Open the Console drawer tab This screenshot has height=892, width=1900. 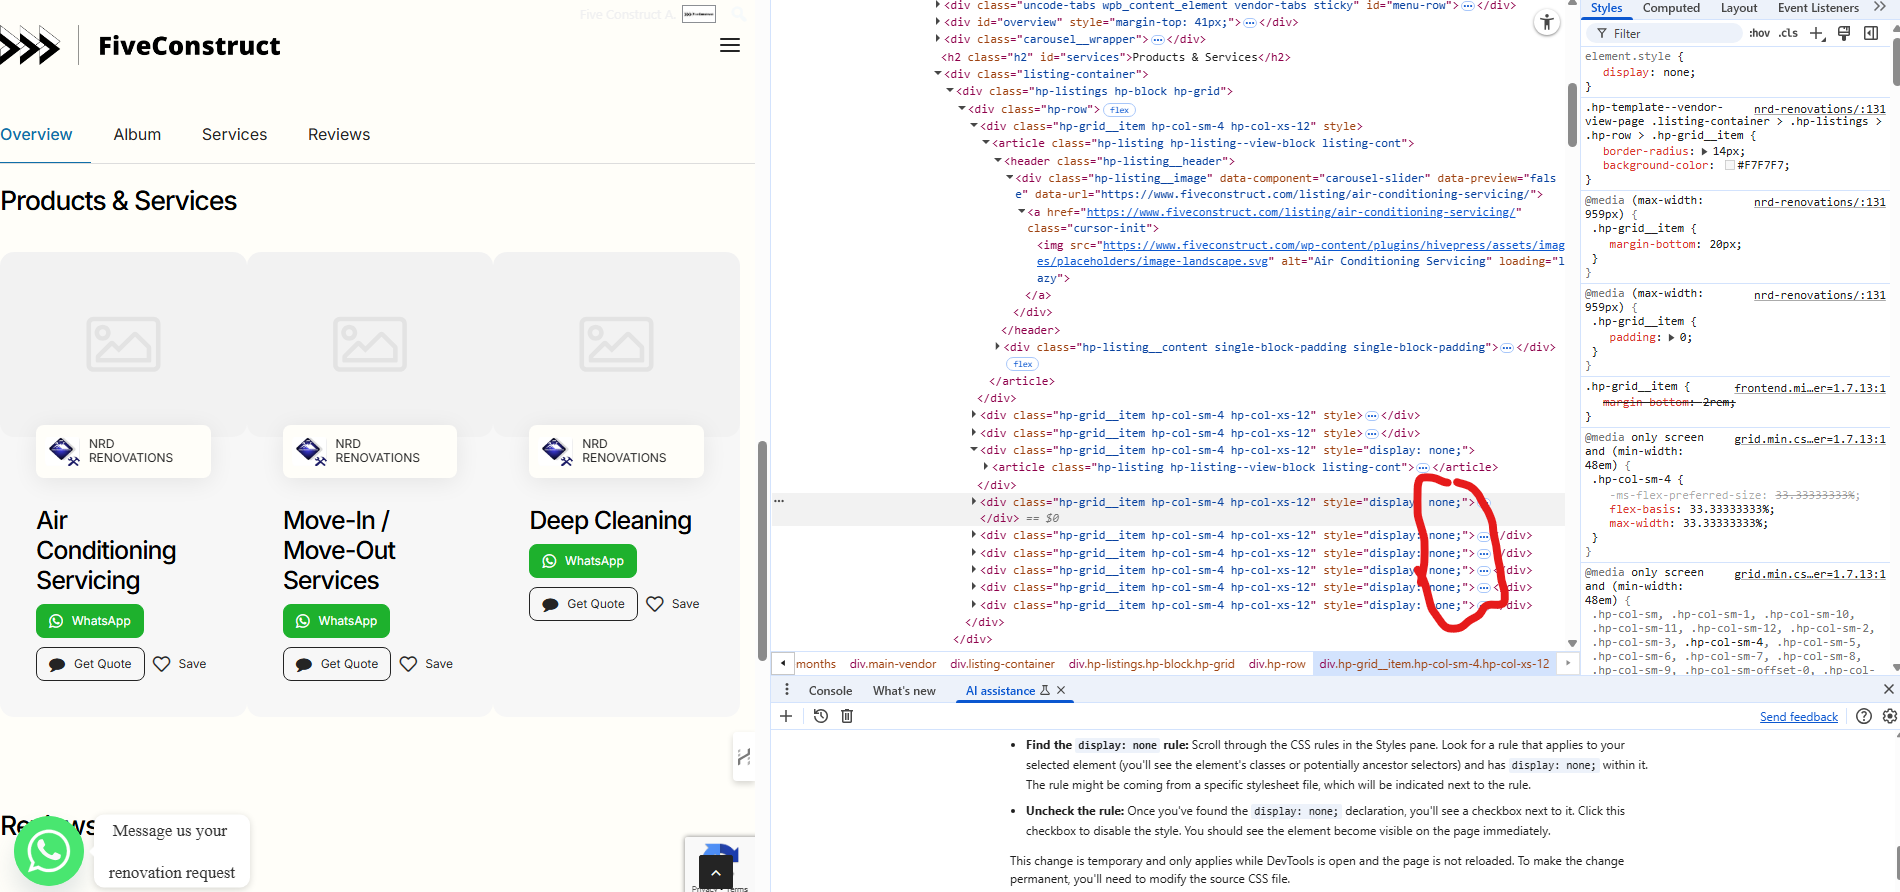830,690
